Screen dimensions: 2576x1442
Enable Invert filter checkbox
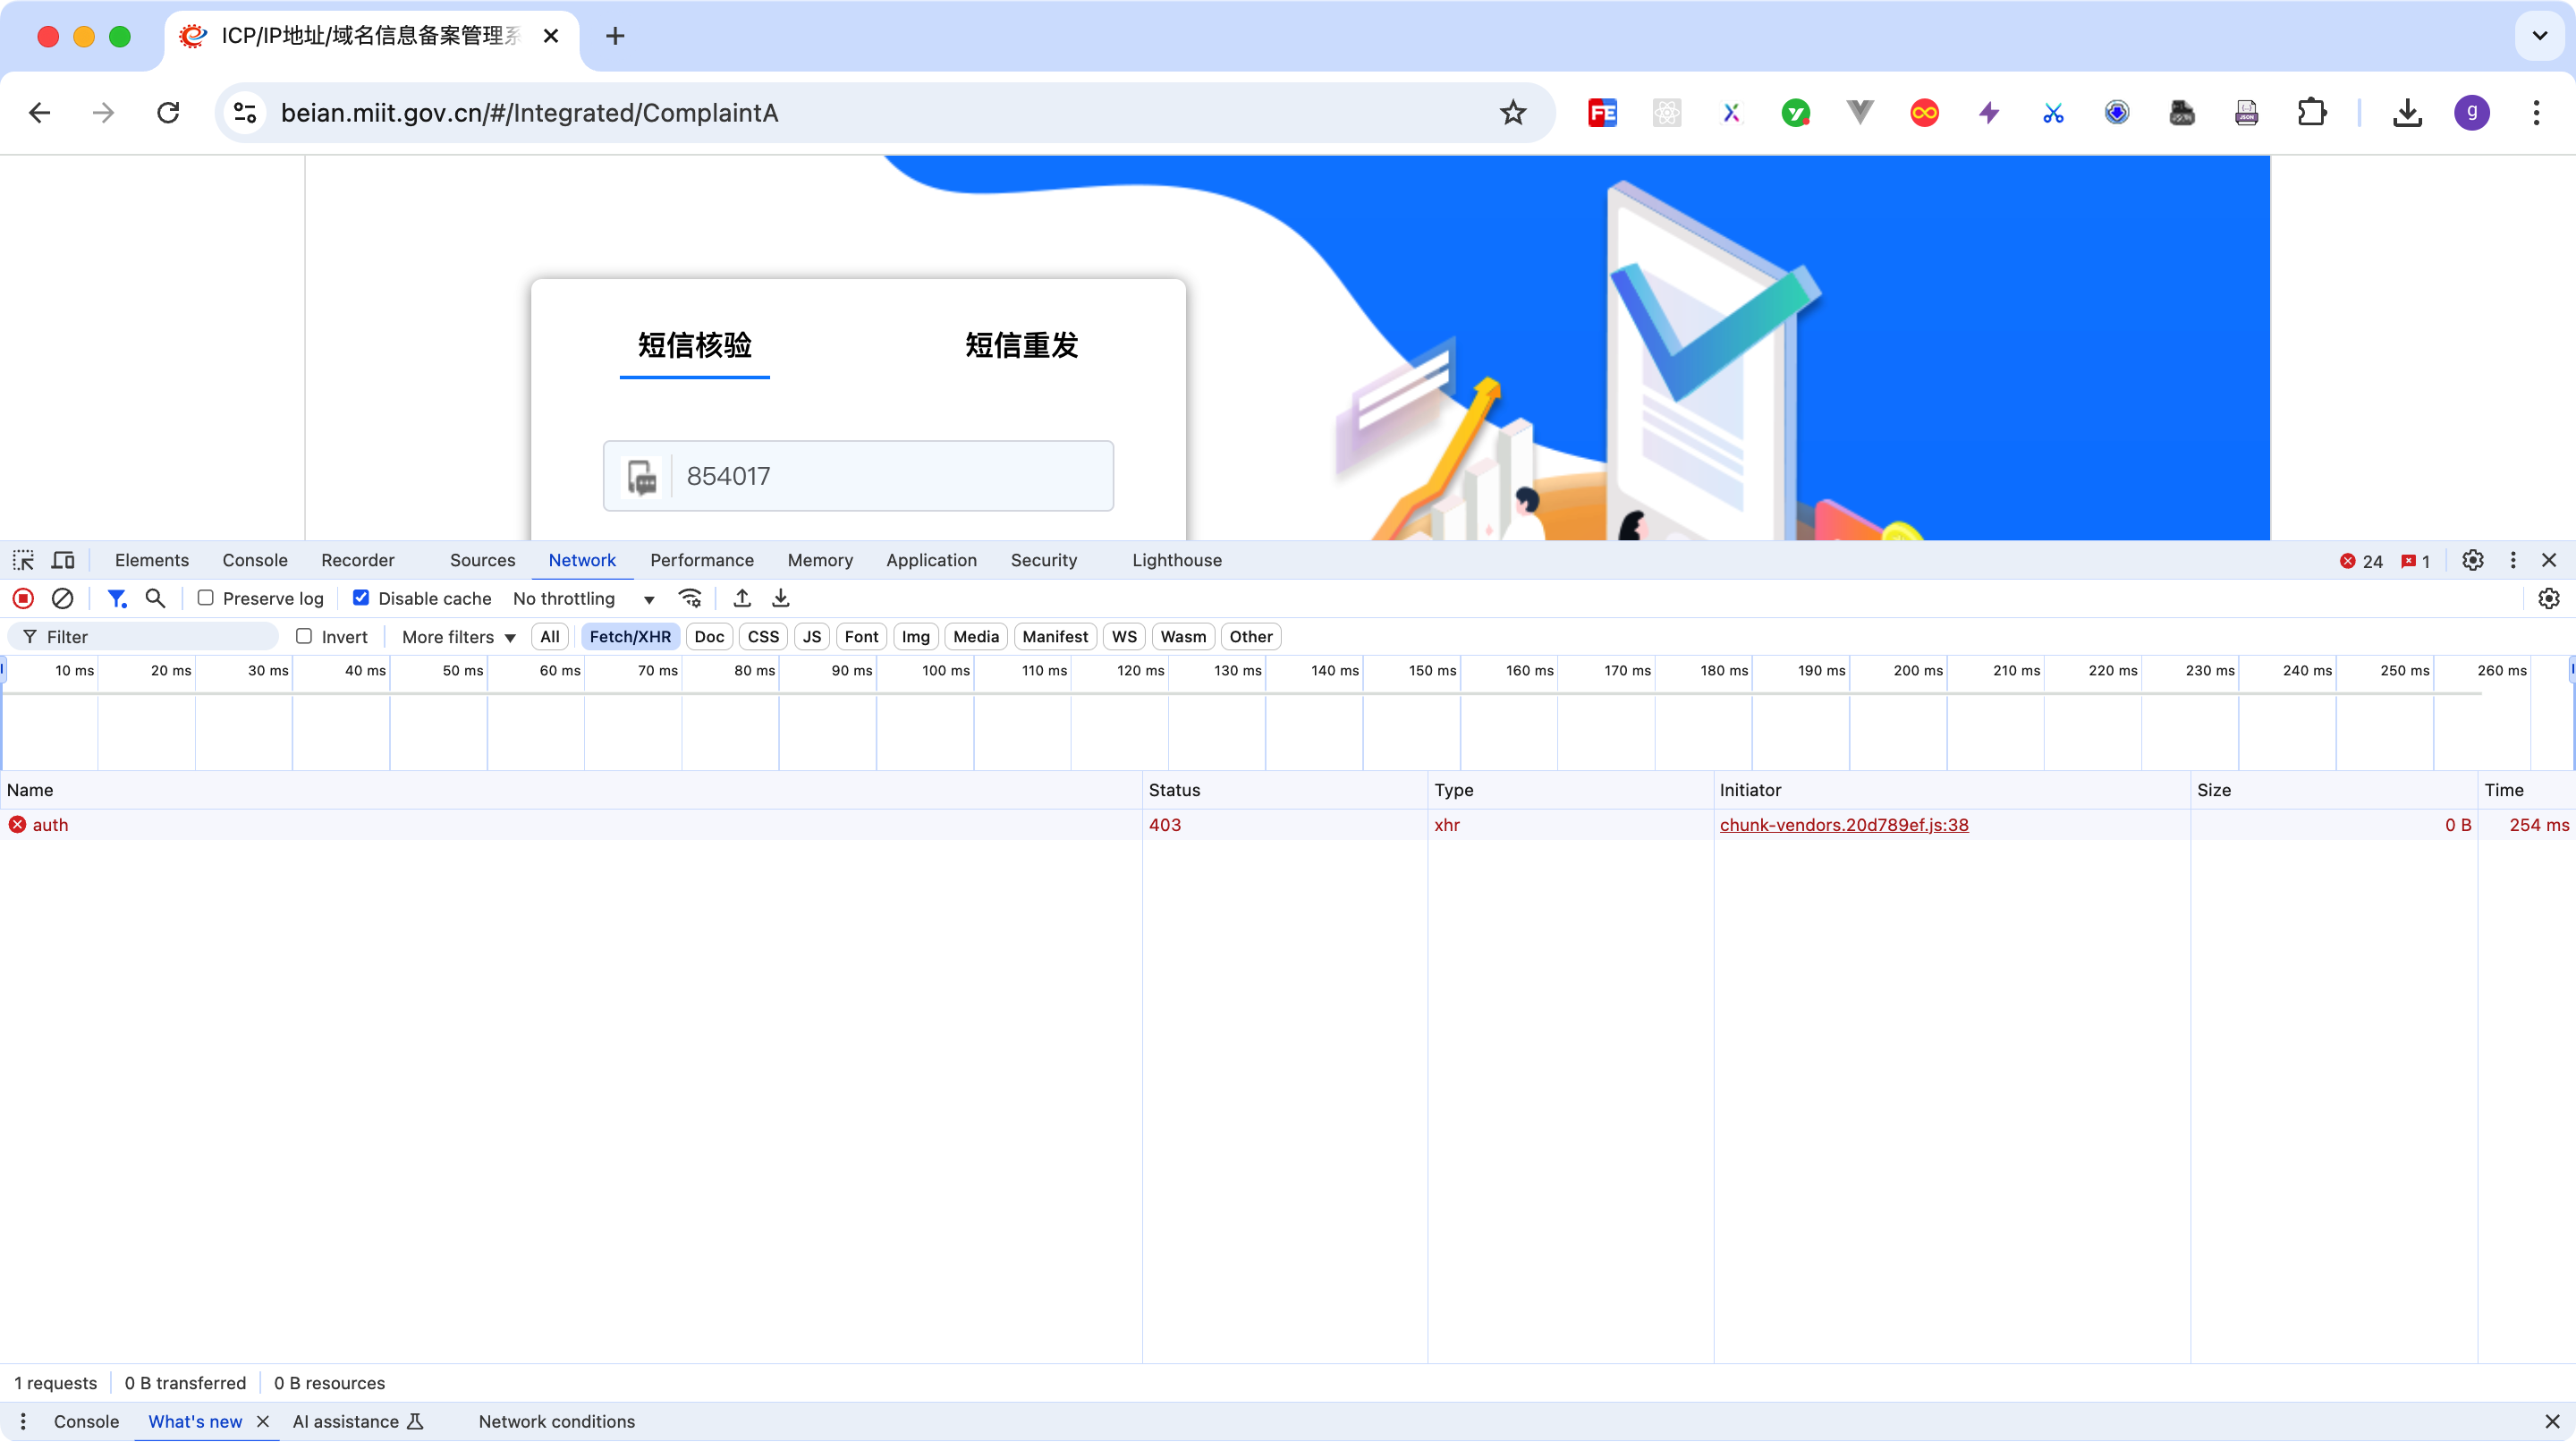(x=304, y=636)
